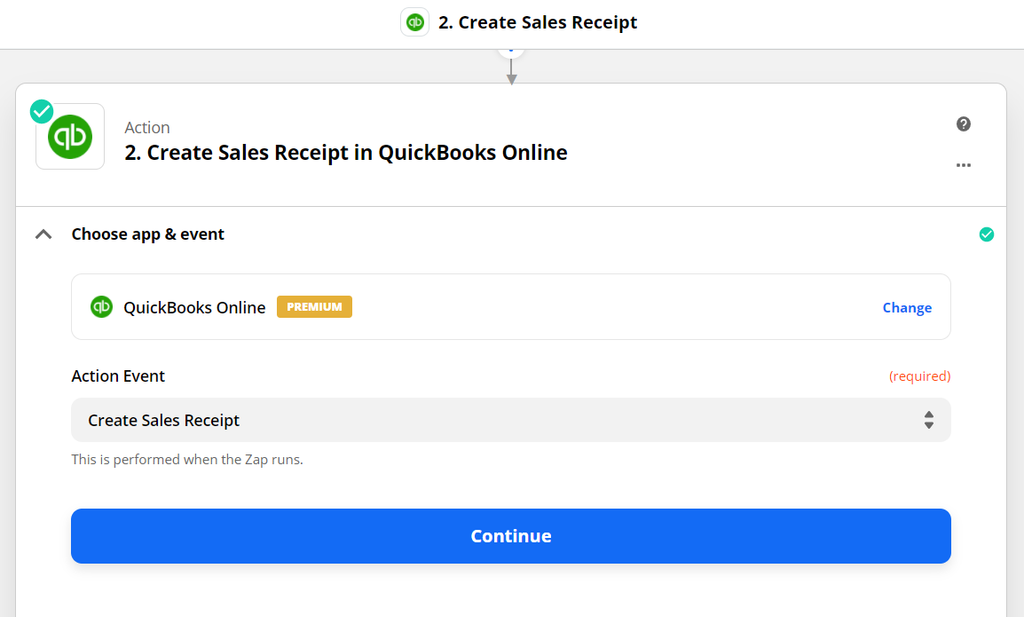Select the QuickBooks Online app card
Viewport: 1024px width, 617px height.
pos(511,307)
